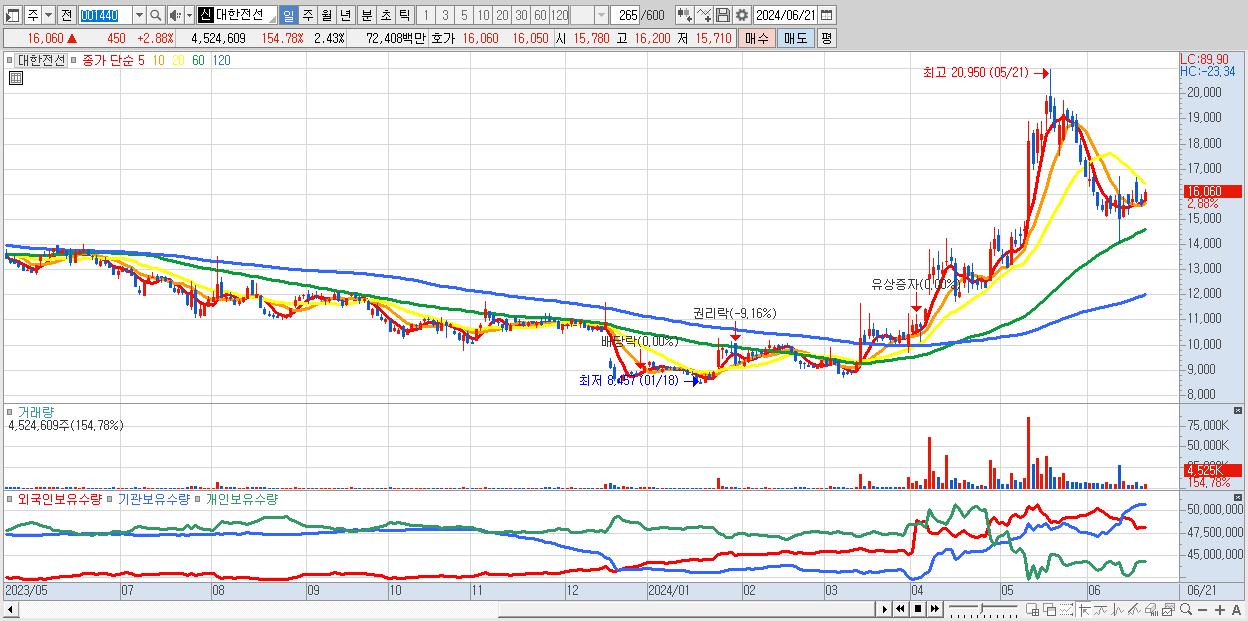This screenshot has height=621, width=1248.
Task: Open the '주' market type dropdown arrow
Action: [49, 15]
